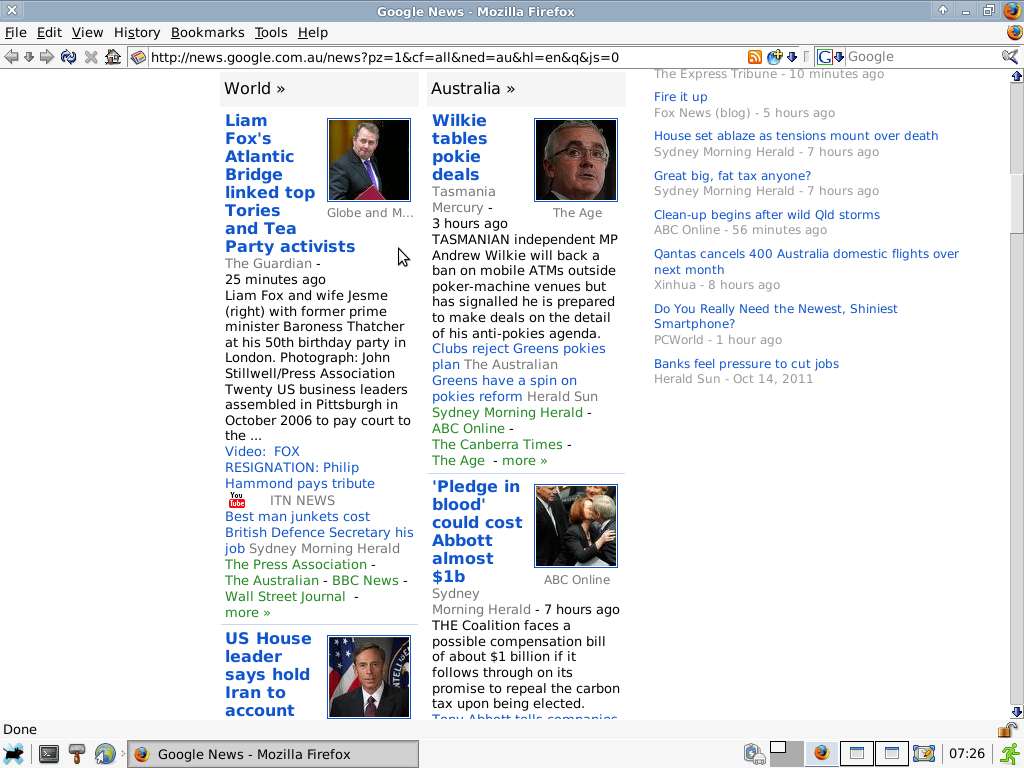The width and height of the screenshot is (1024, 768).
Task: Click the Firefox throbber icon beside the menu bar
Action: [1014, 32]
